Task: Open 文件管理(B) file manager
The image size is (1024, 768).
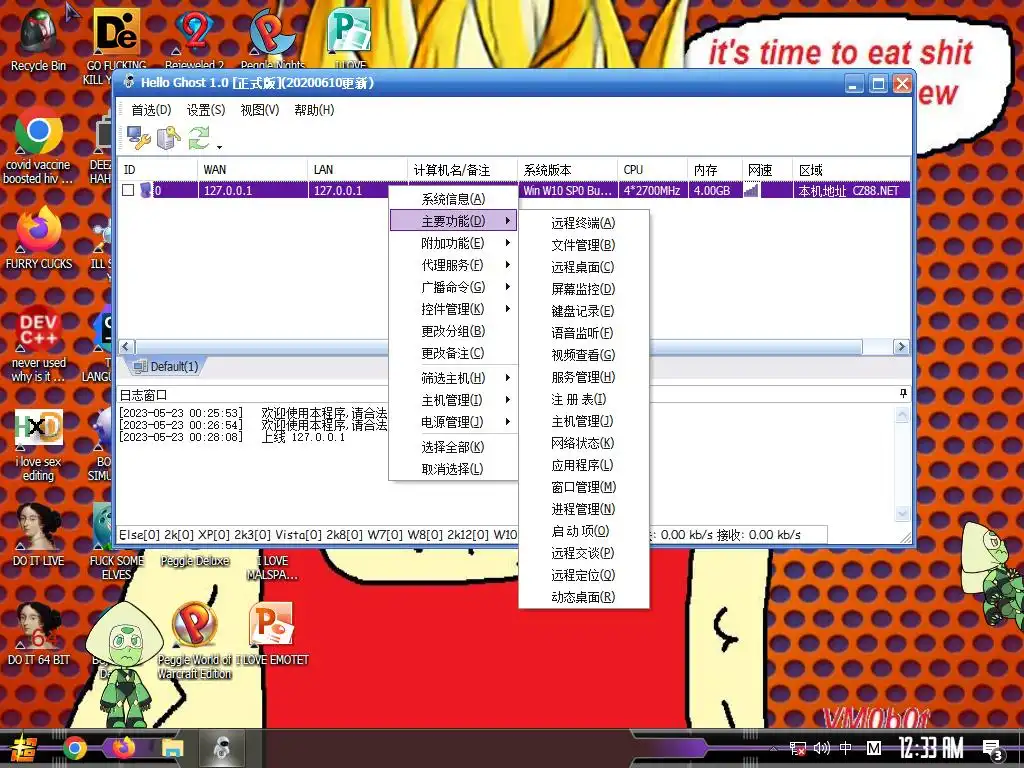Action: [583, 245]
